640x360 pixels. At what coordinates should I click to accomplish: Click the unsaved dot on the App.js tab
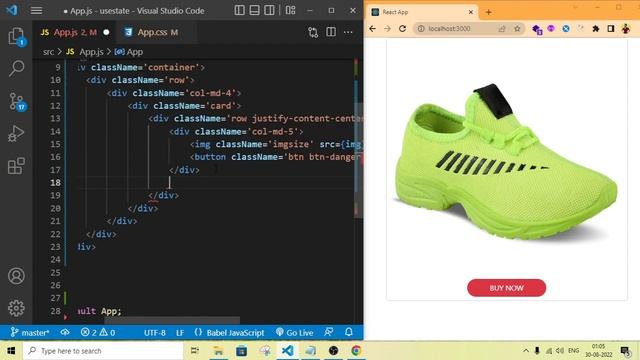click(106, 32)
